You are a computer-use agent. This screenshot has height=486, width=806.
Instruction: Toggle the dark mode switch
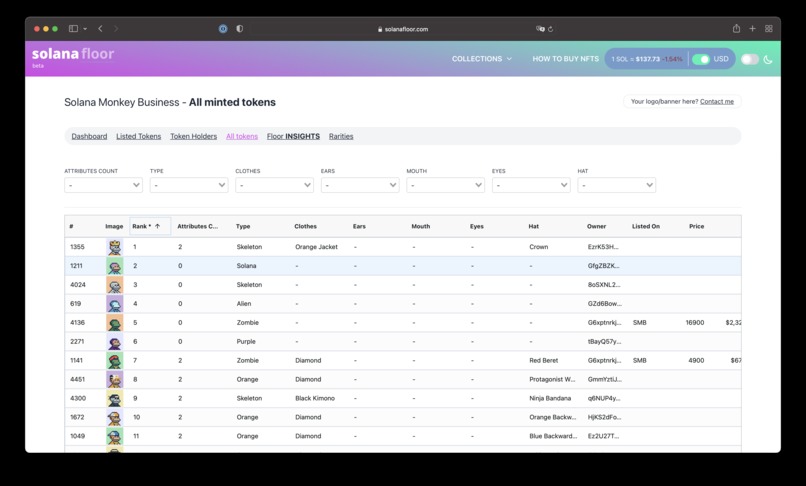[x=749, y=59]
